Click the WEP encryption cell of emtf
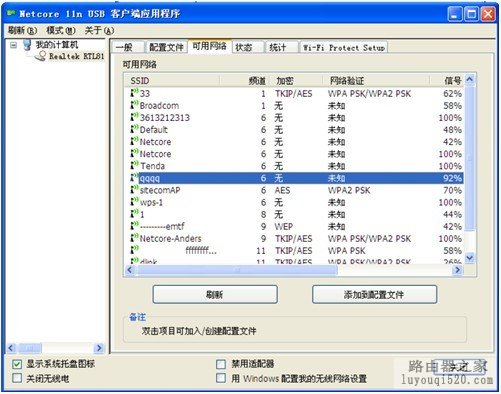Image resolution: width=501 pixels, height=394 pixels. [284, 226]
